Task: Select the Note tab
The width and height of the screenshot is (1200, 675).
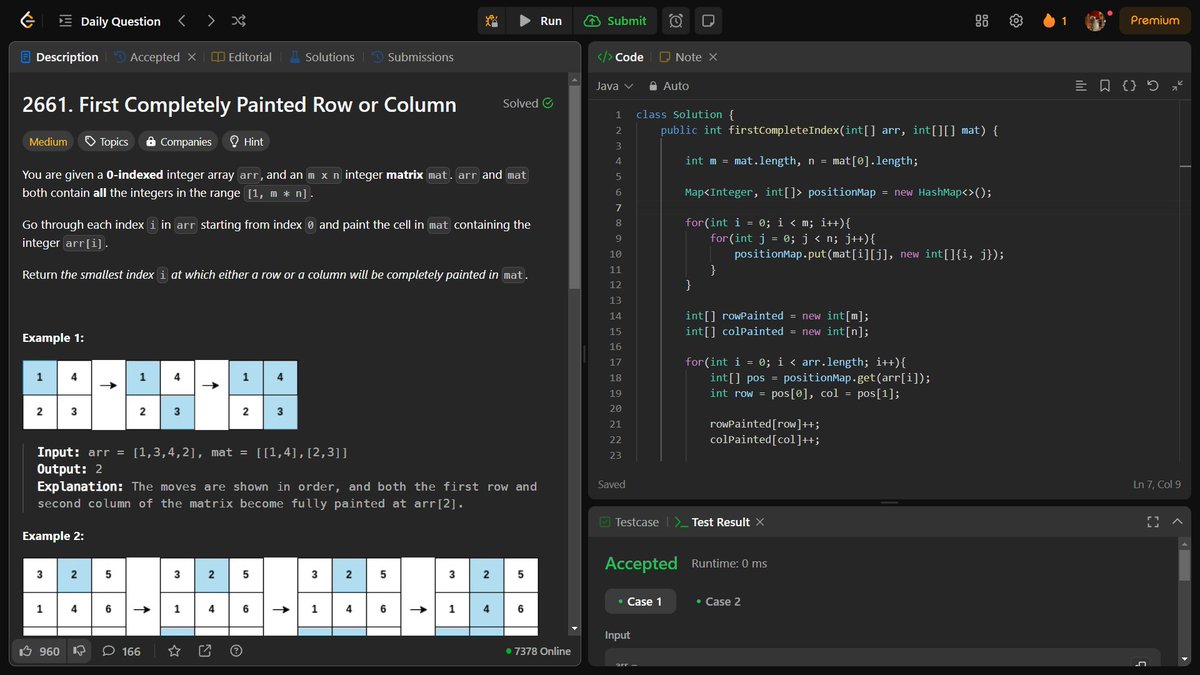Action: [680, 57]
